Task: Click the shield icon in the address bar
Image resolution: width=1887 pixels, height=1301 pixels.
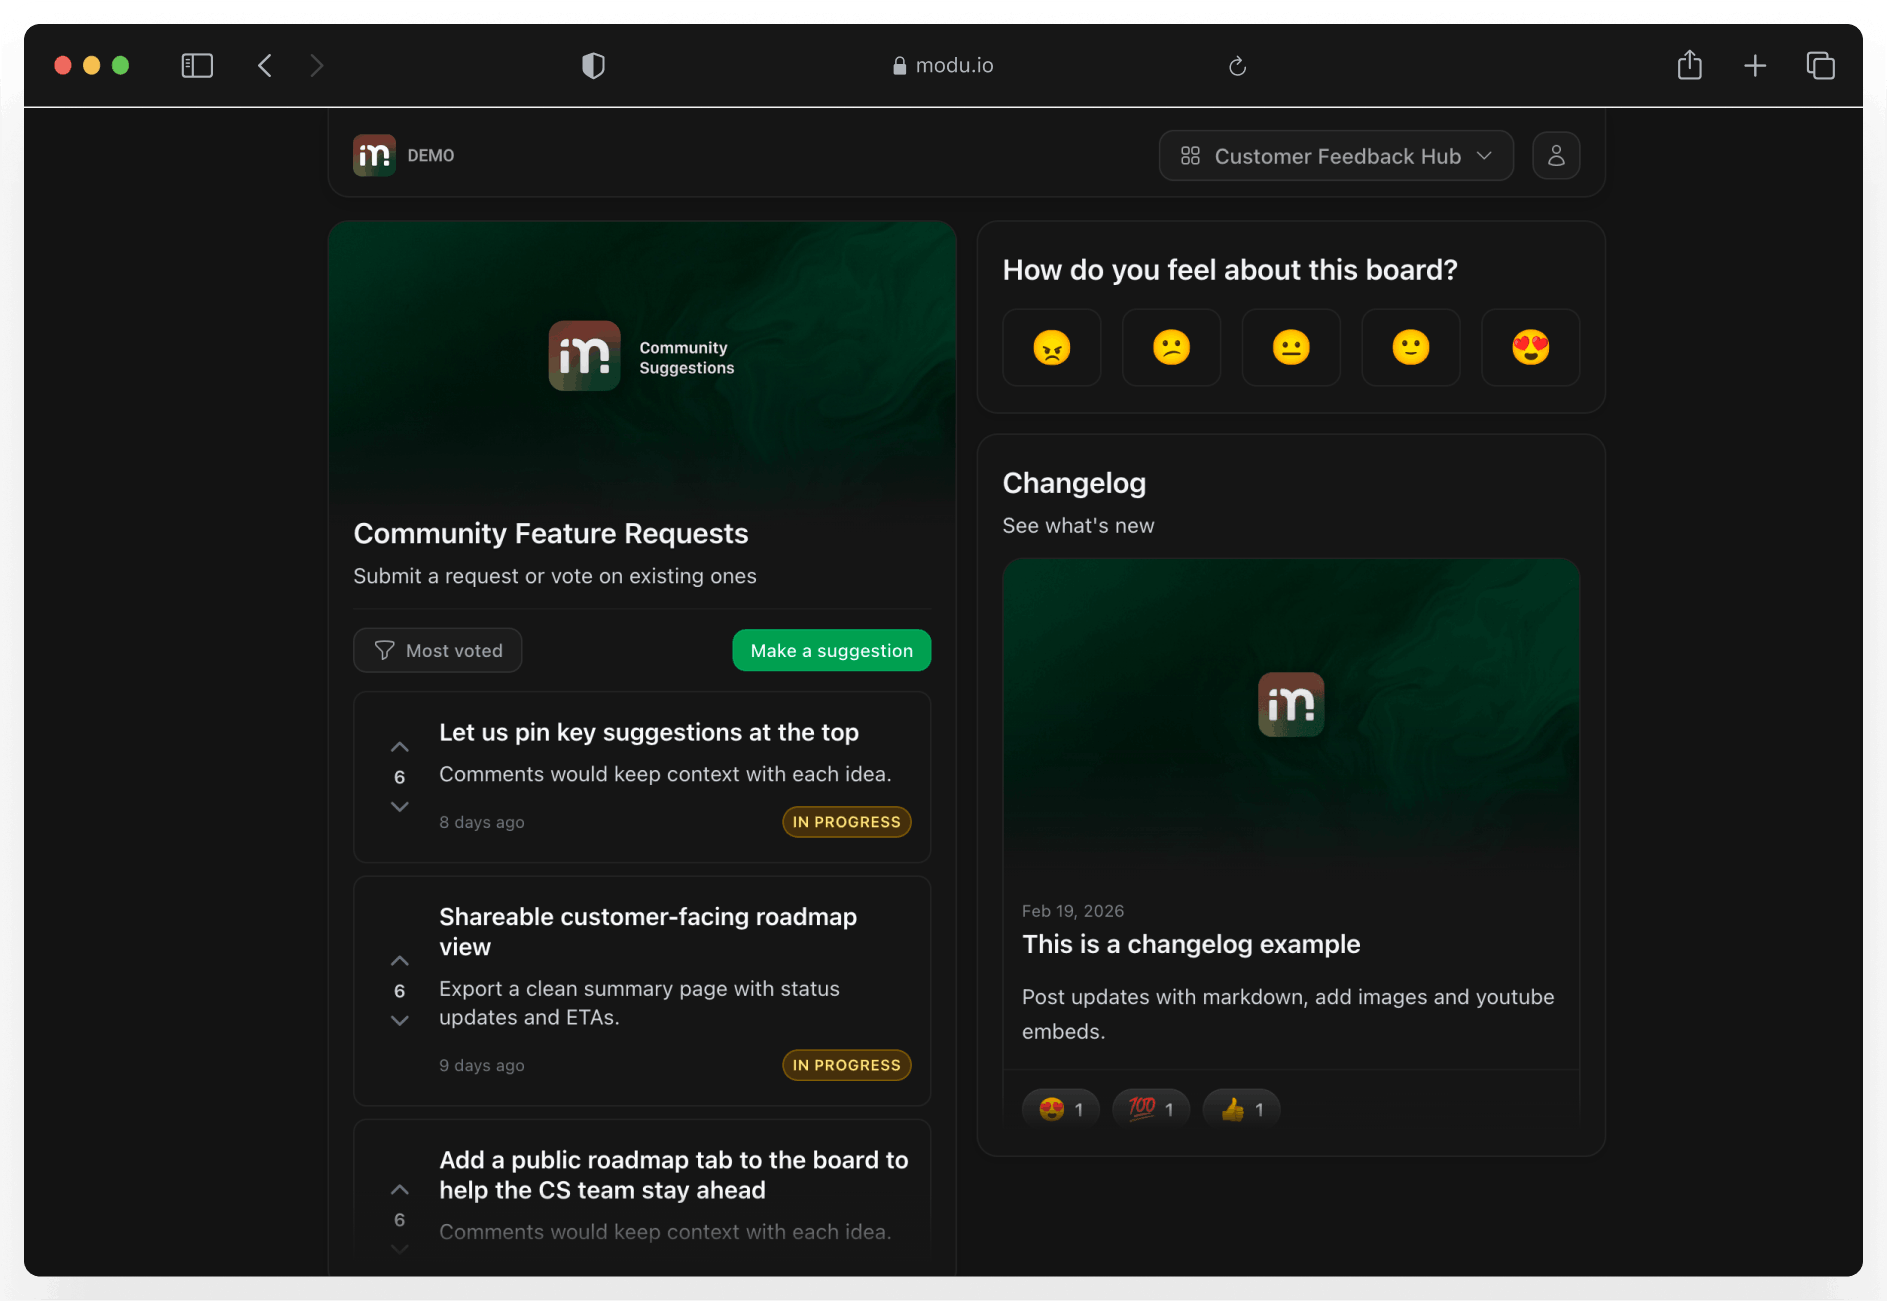Action: click(593, 65)
